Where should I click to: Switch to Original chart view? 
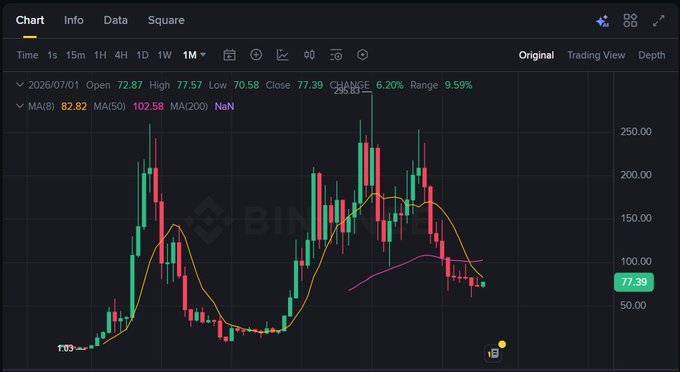click(536, 55)
